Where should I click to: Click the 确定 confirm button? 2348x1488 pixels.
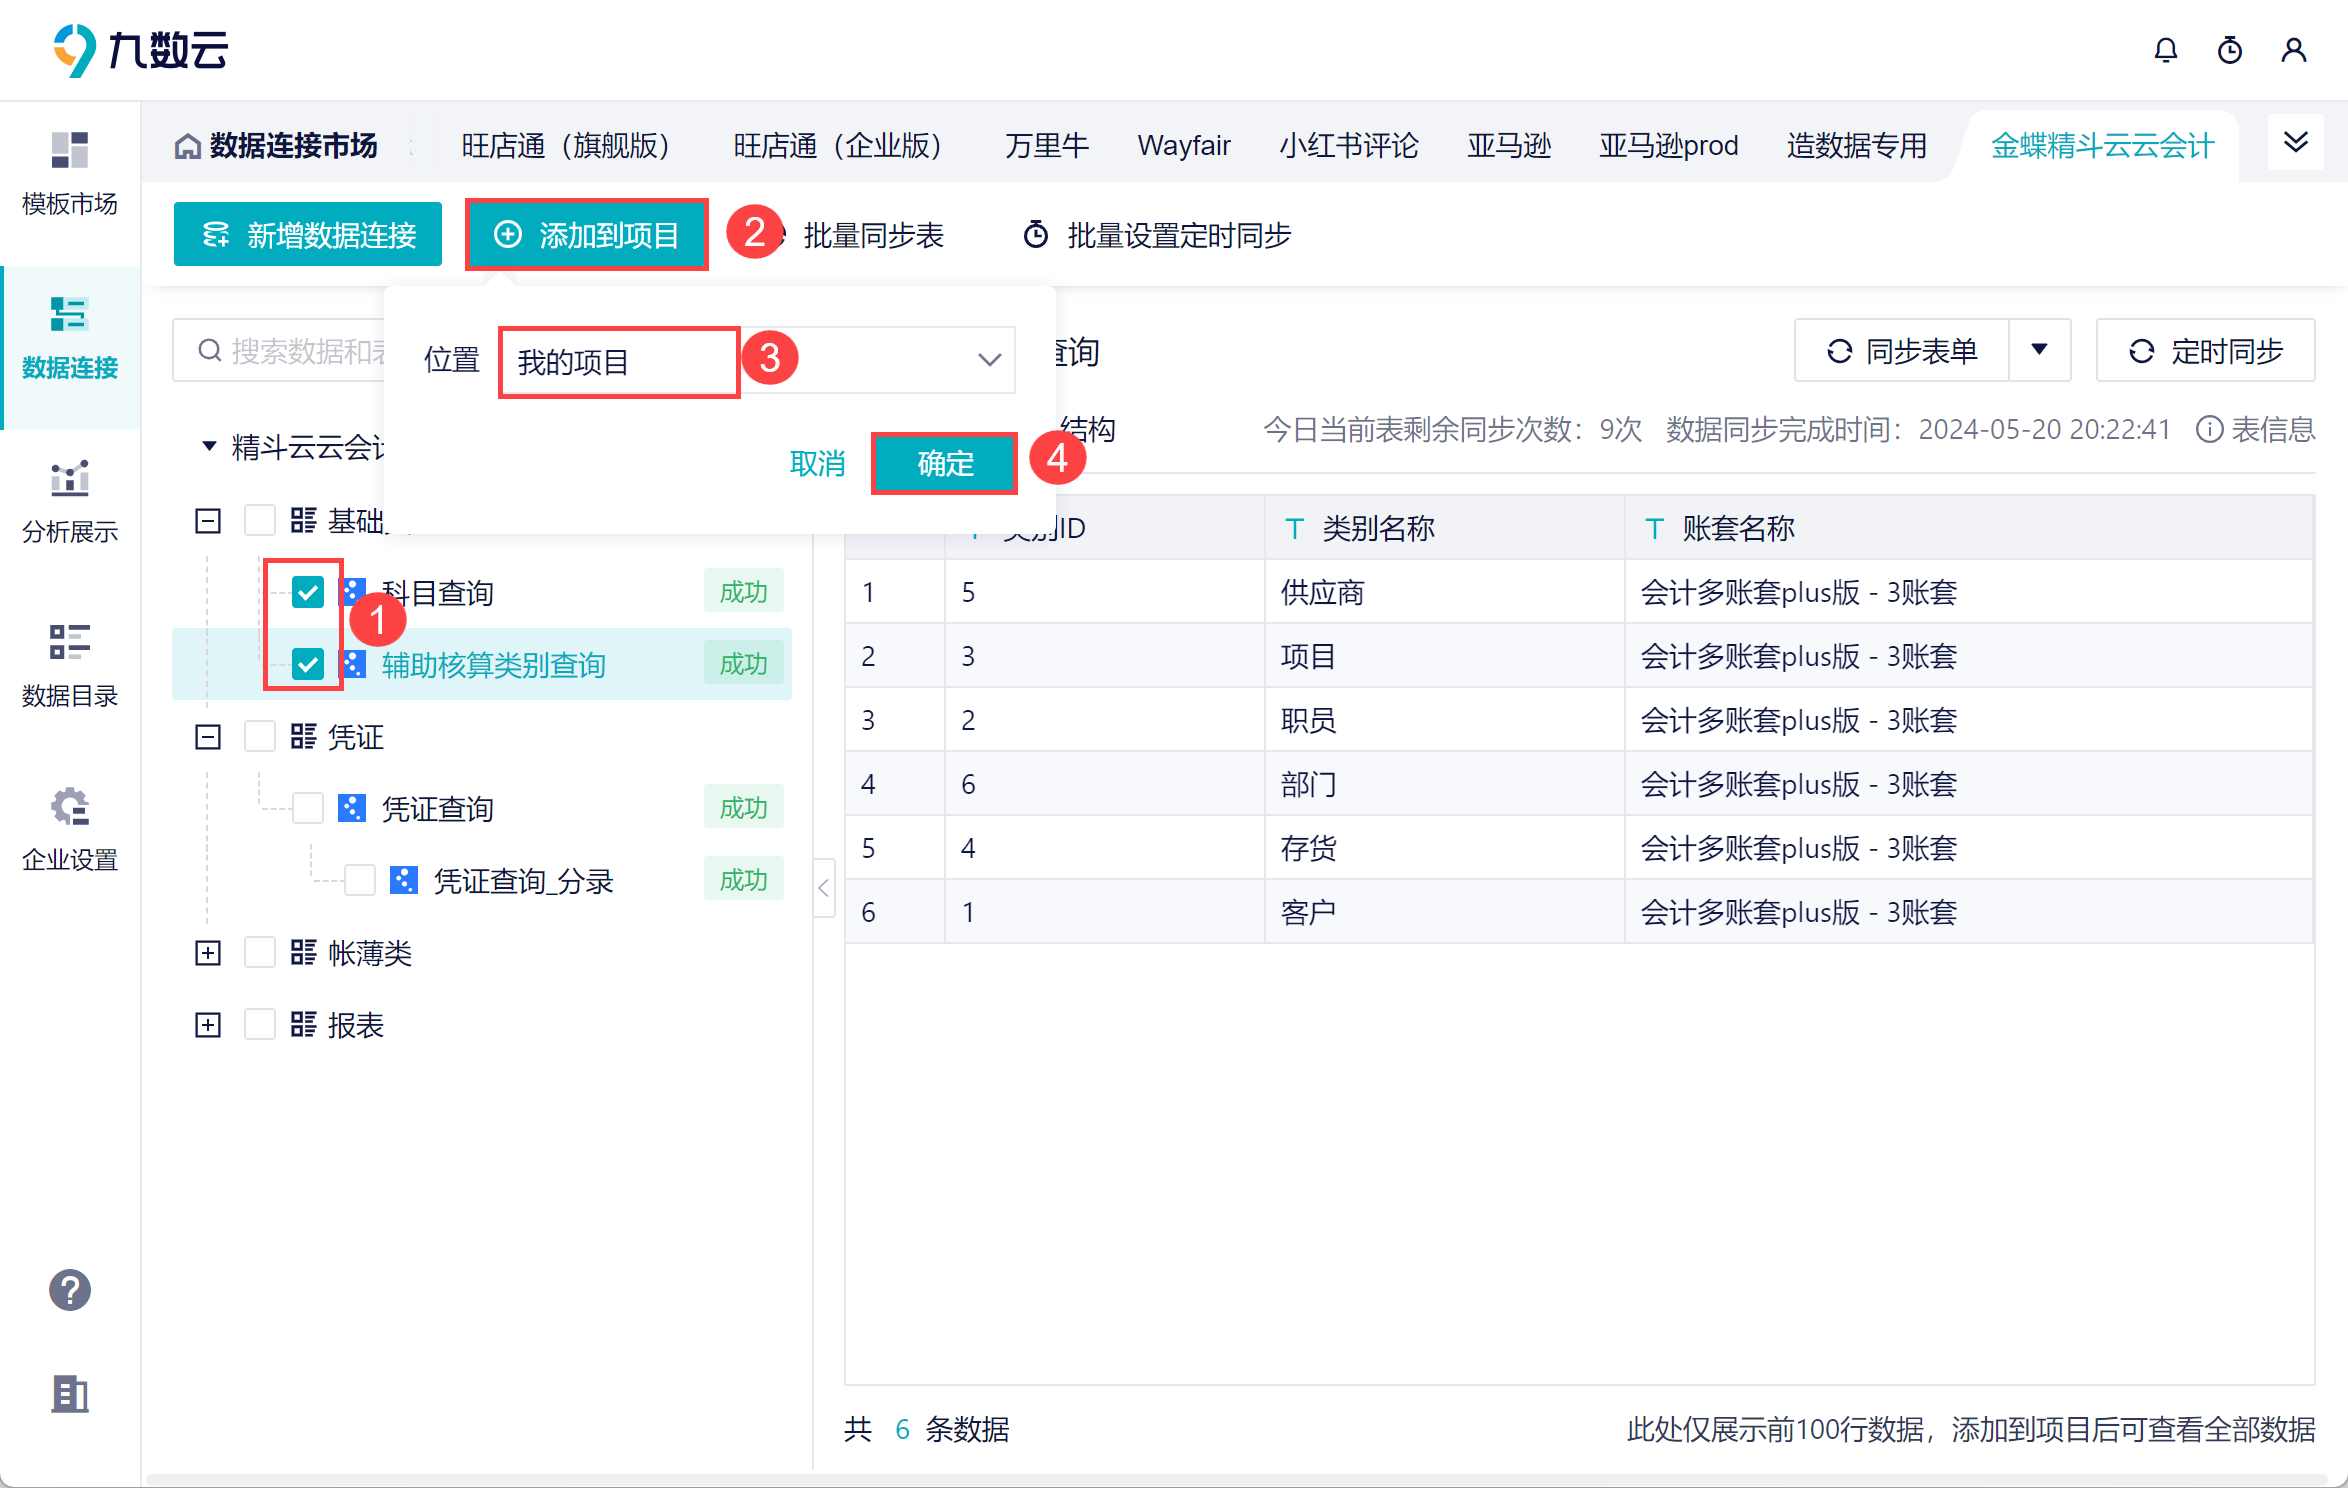click(945, 463)
